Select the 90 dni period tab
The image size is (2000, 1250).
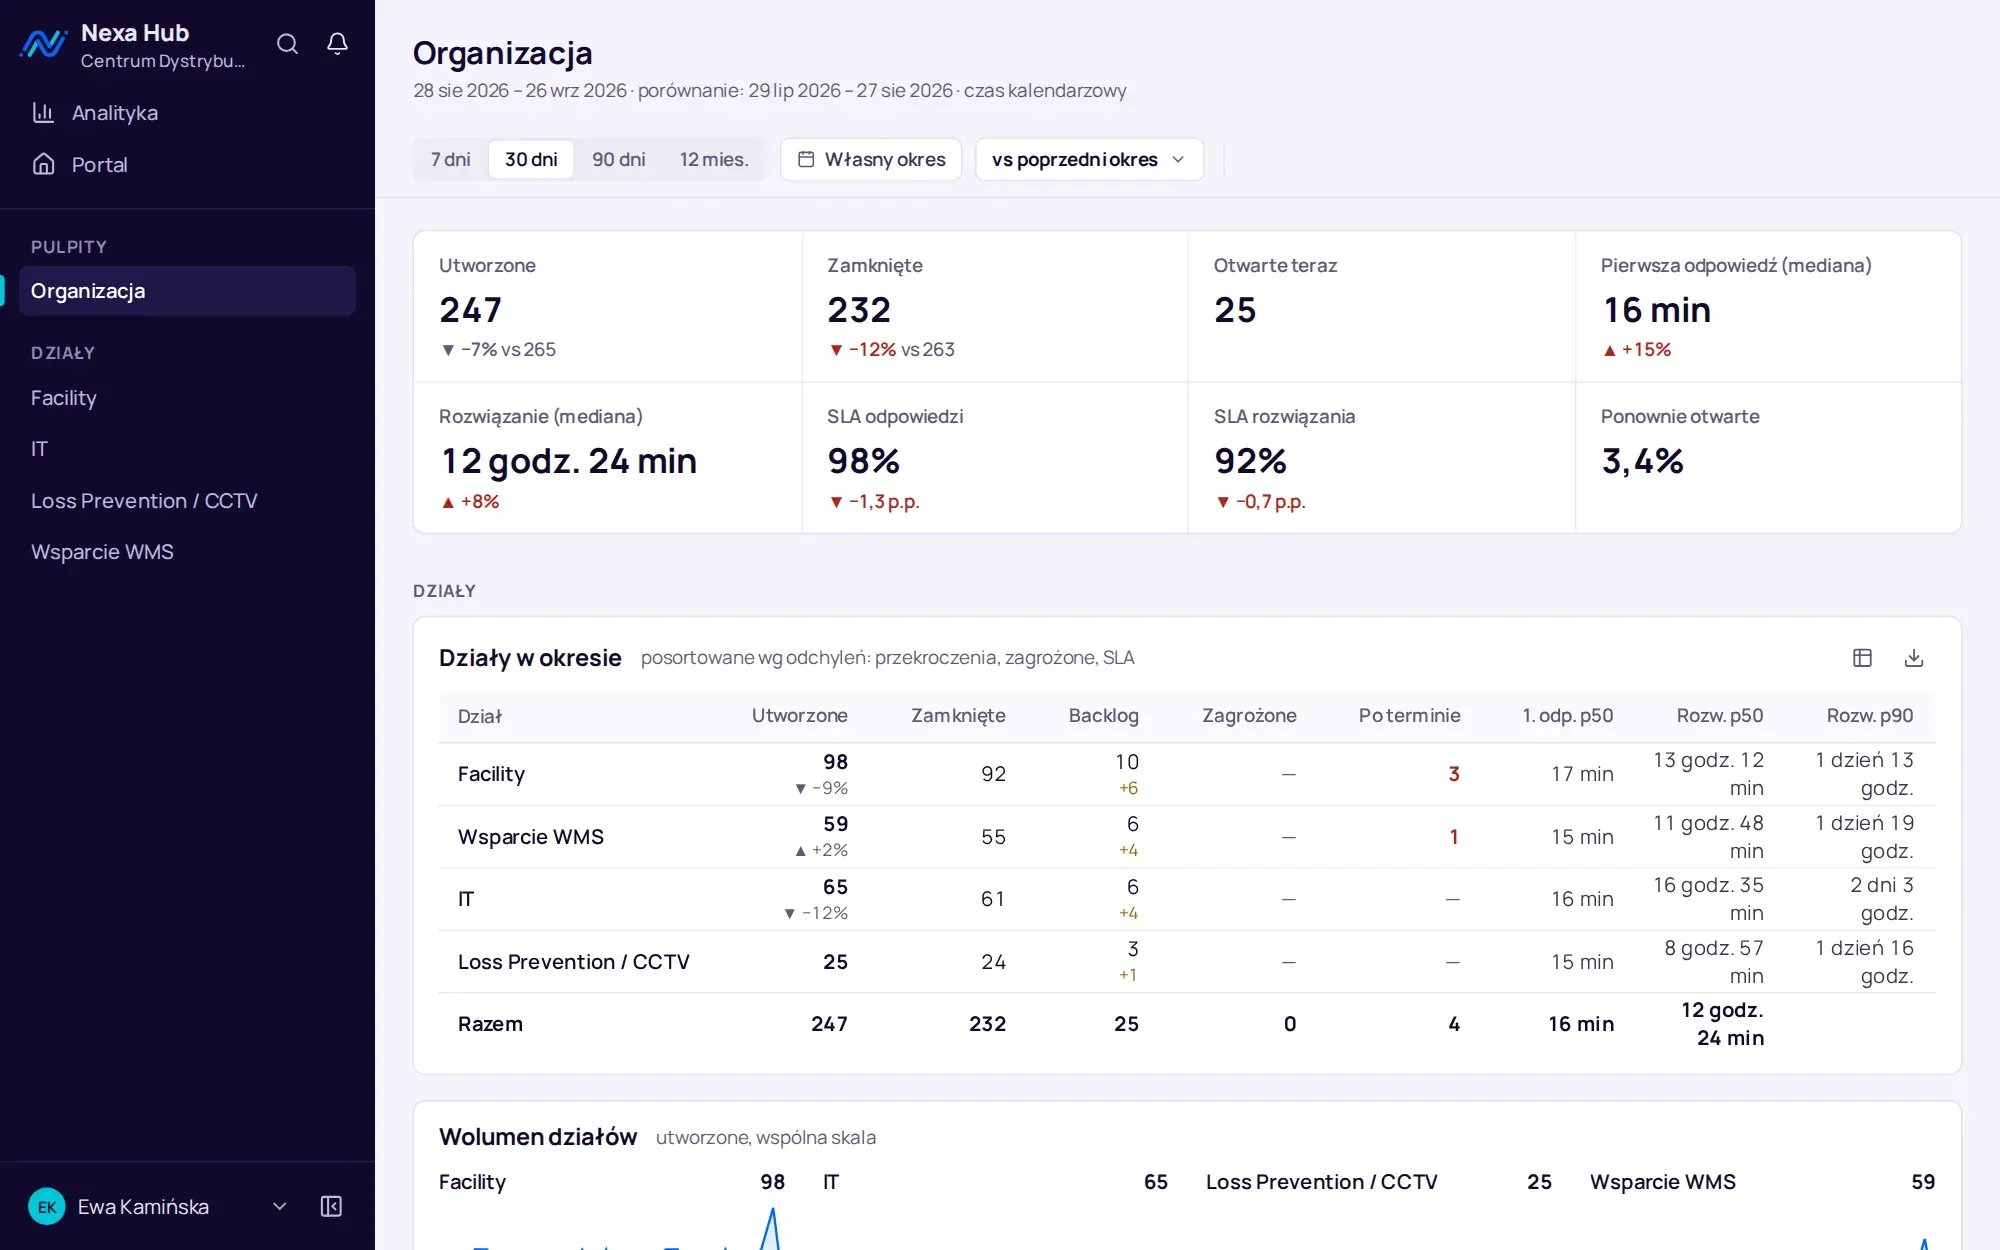click(618, 159)
